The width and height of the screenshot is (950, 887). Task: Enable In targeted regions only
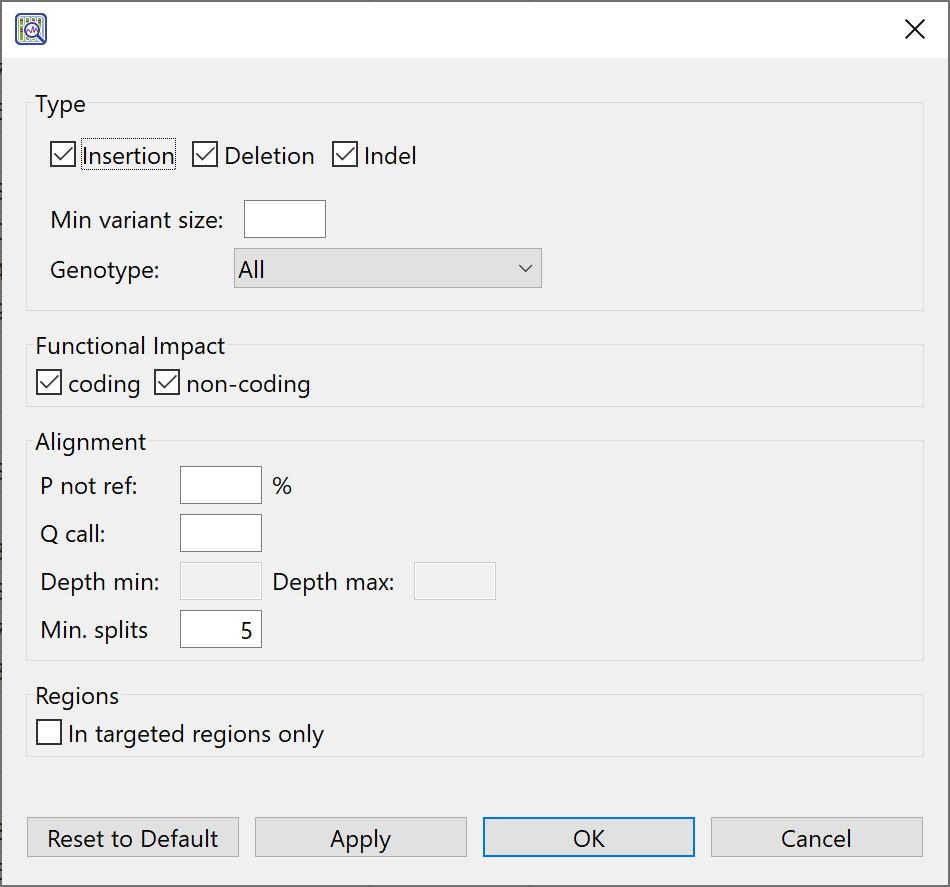point(49,733)
